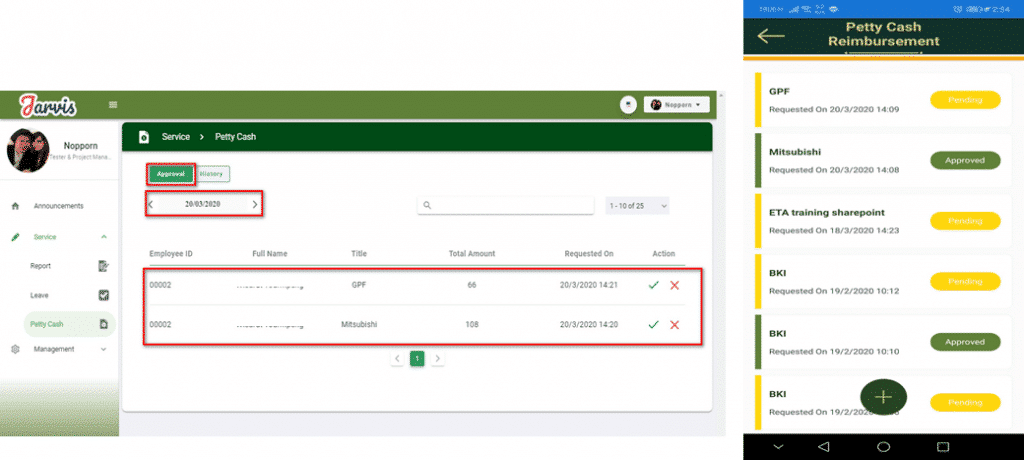Click the hamburger menu icon beside the Jarvis logo
The height and width of the screenshot is (460, 1024).
113,104
